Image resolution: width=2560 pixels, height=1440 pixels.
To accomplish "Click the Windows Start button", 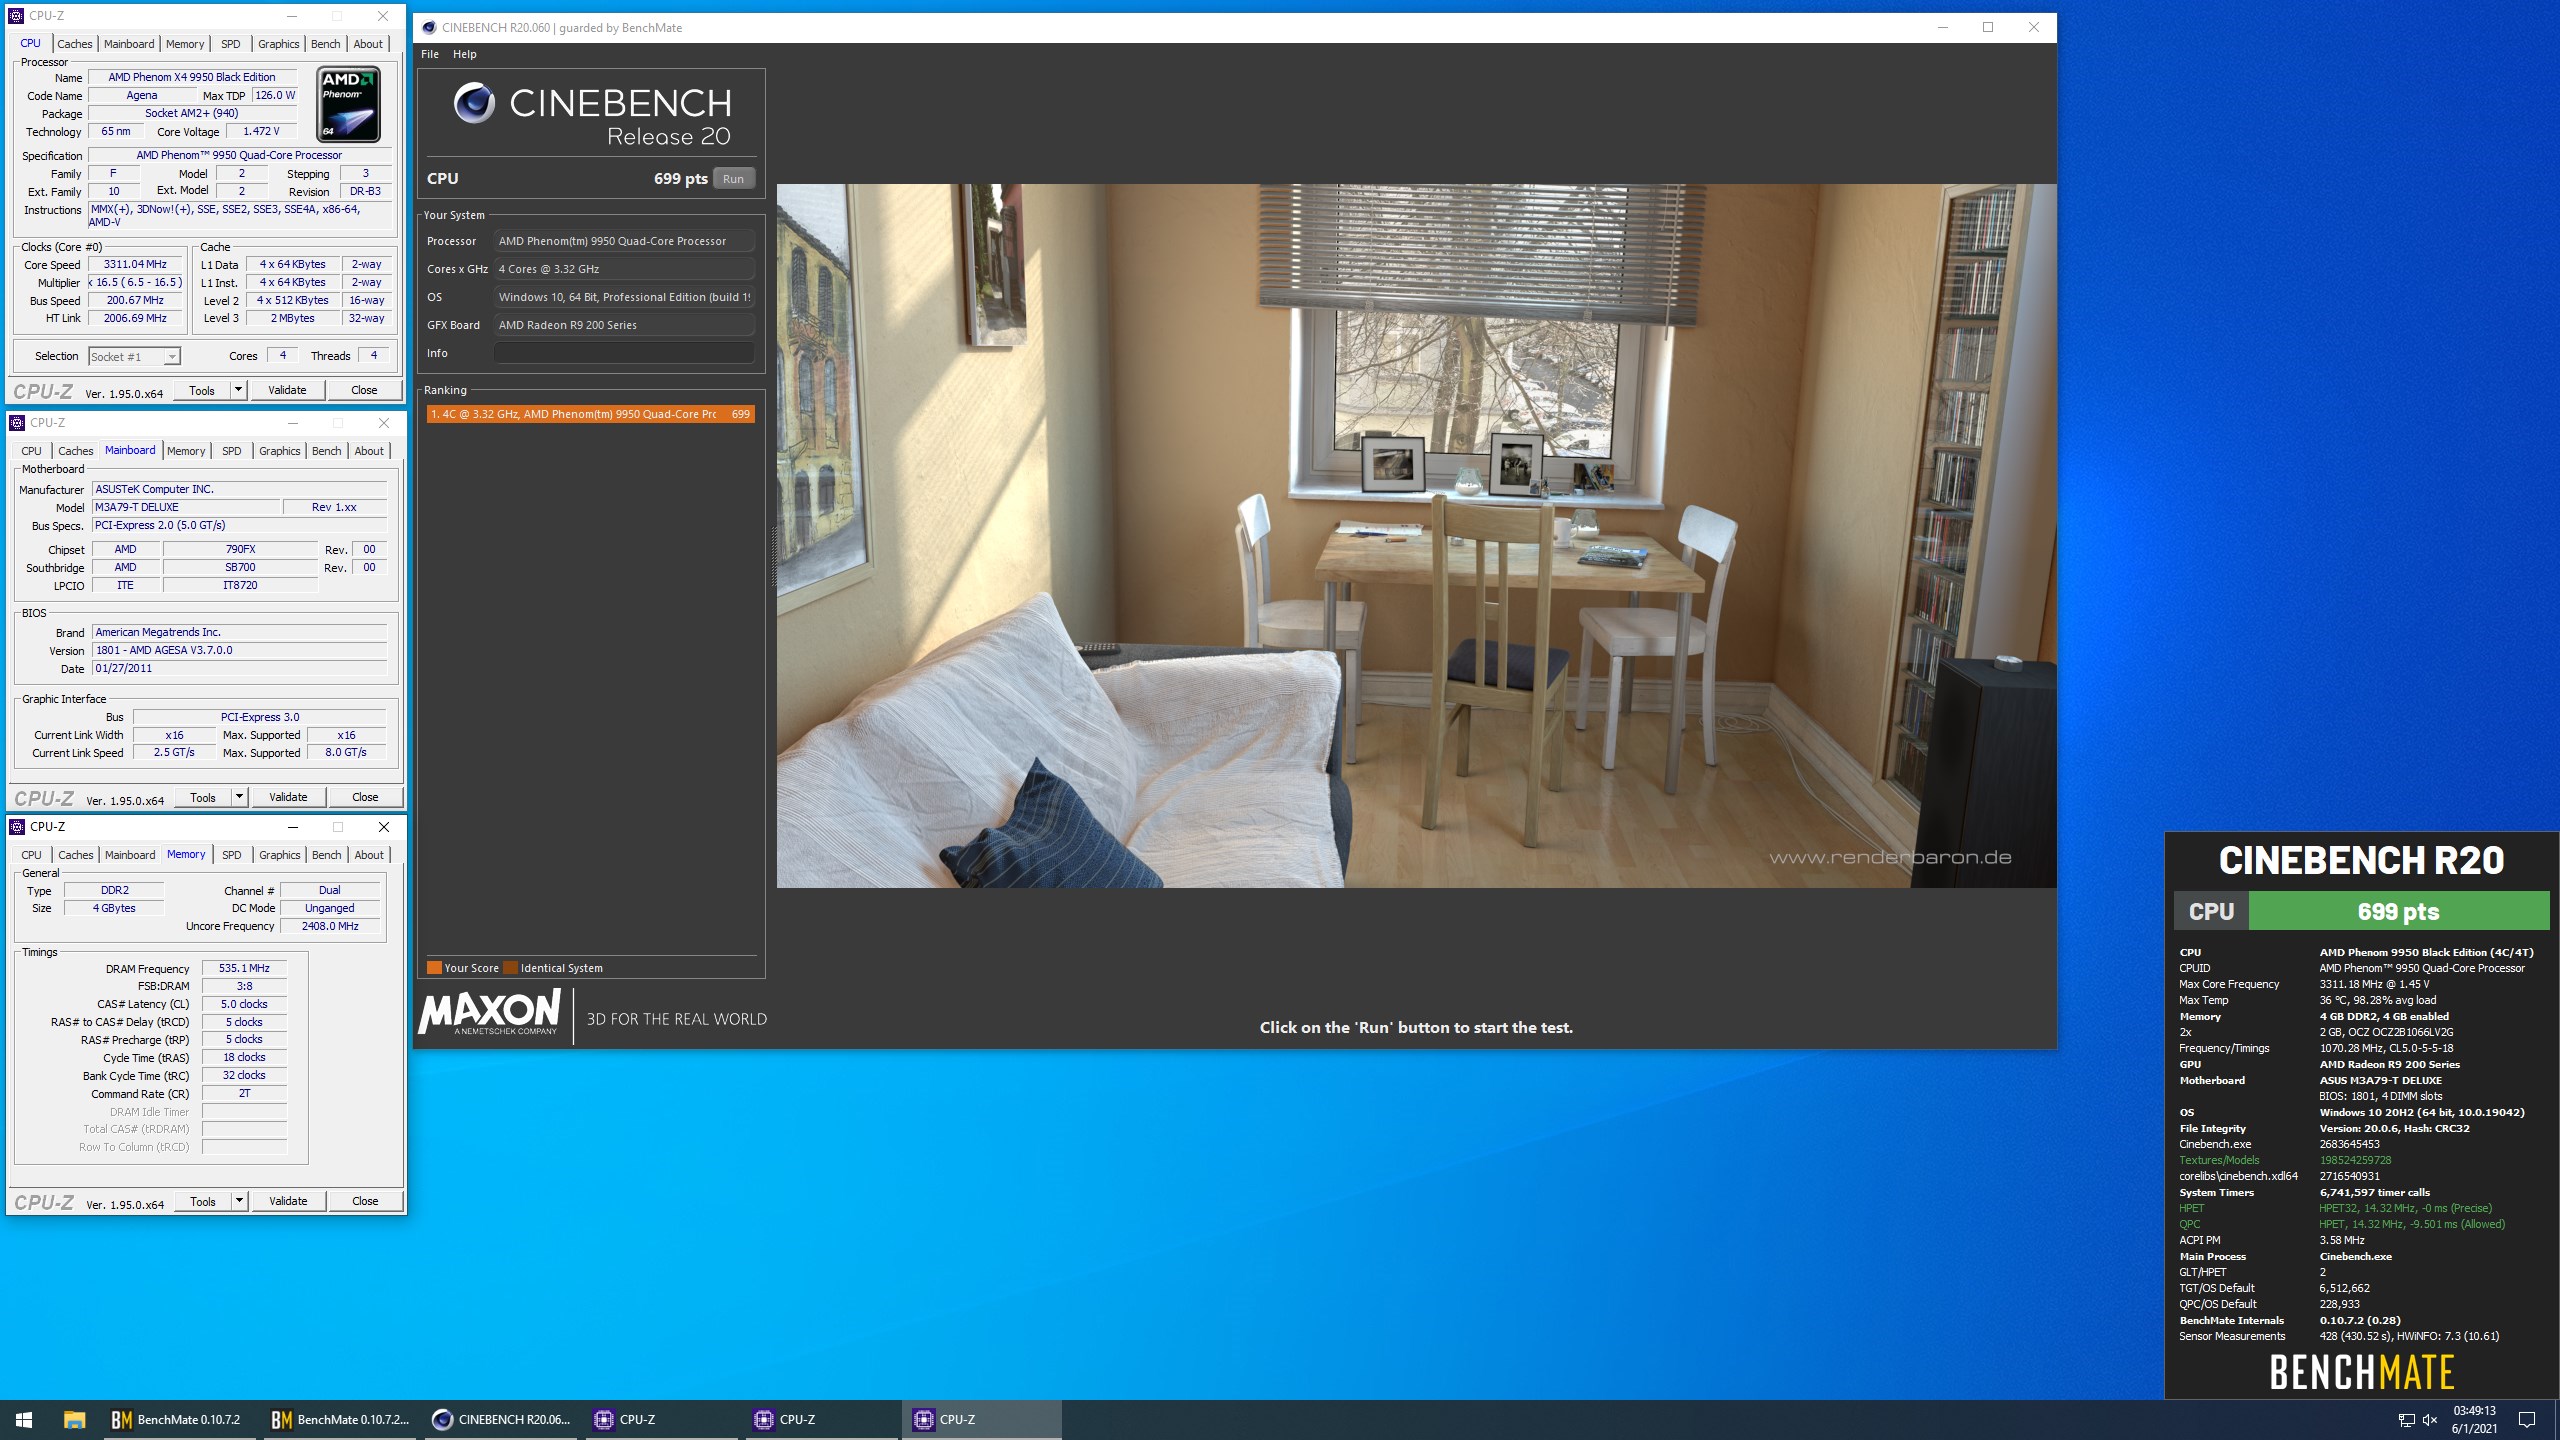I will (x=24, y=1419).
